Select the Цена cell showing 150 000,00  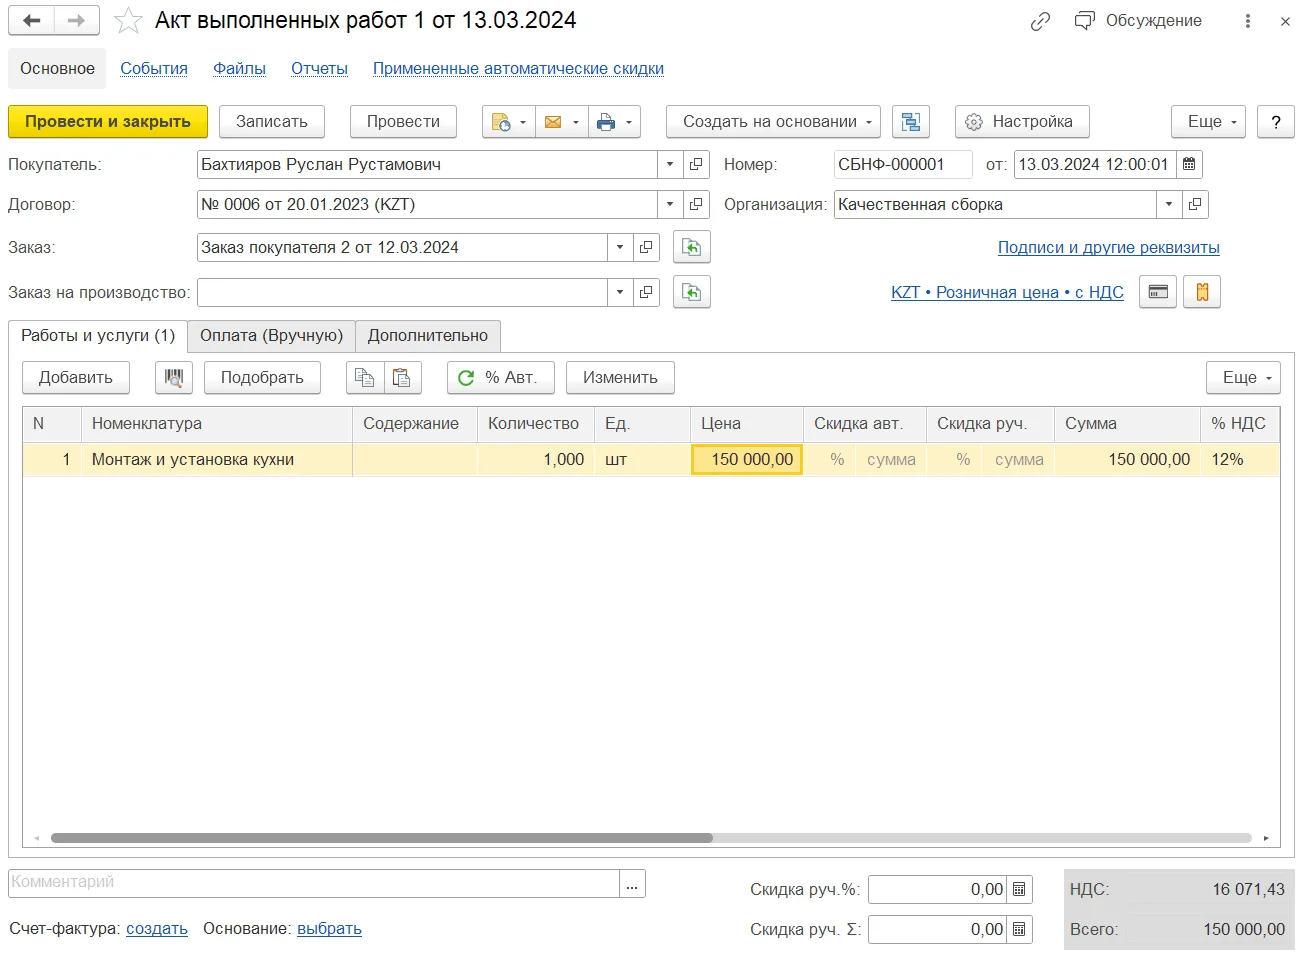747,459
